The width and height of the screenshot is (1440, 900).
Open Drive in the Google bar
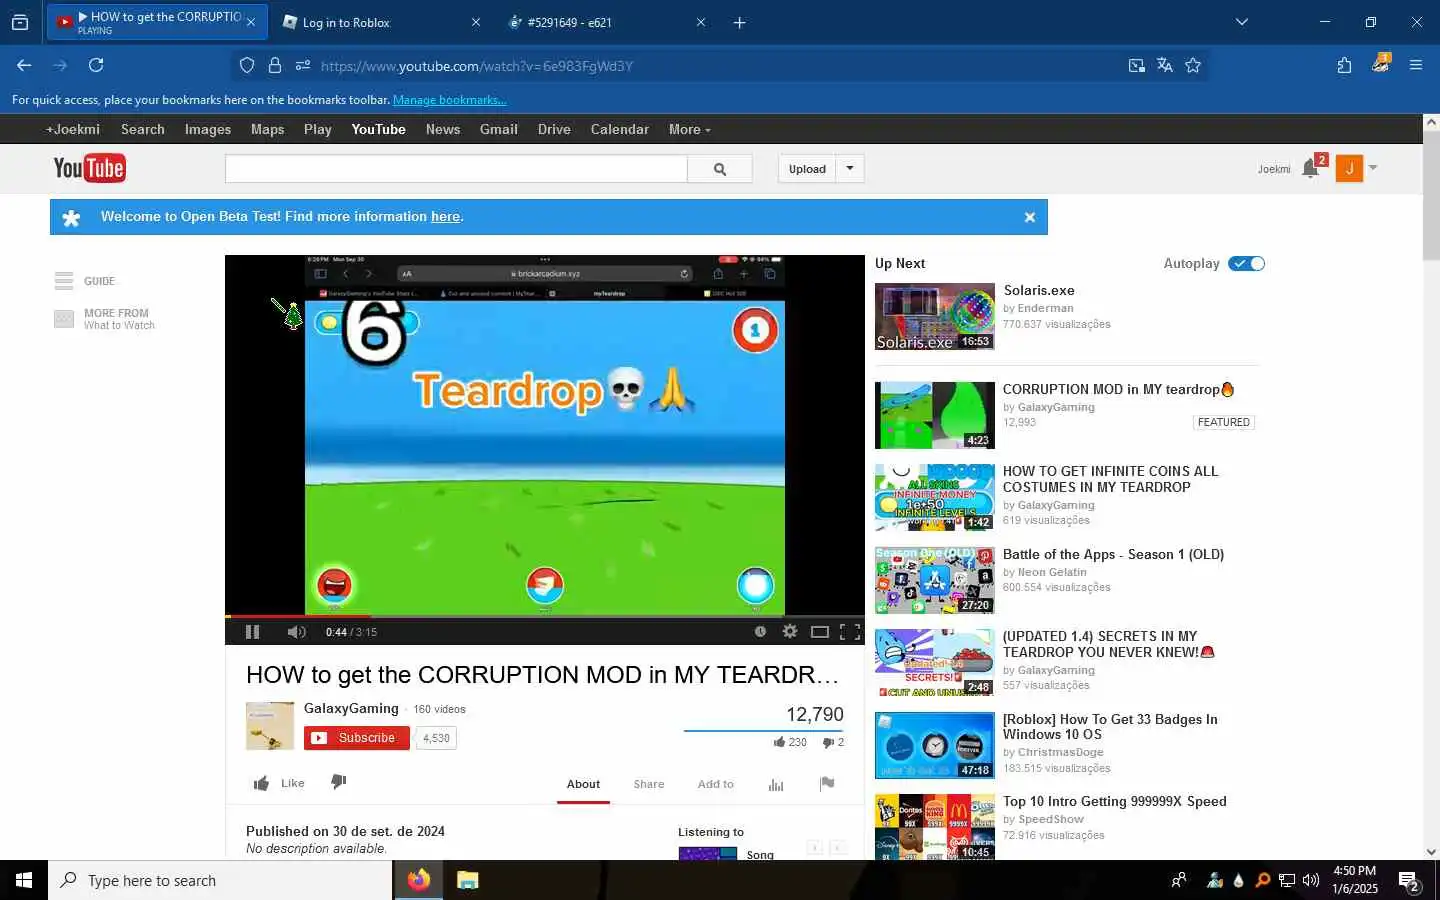(x=554, y=129)
